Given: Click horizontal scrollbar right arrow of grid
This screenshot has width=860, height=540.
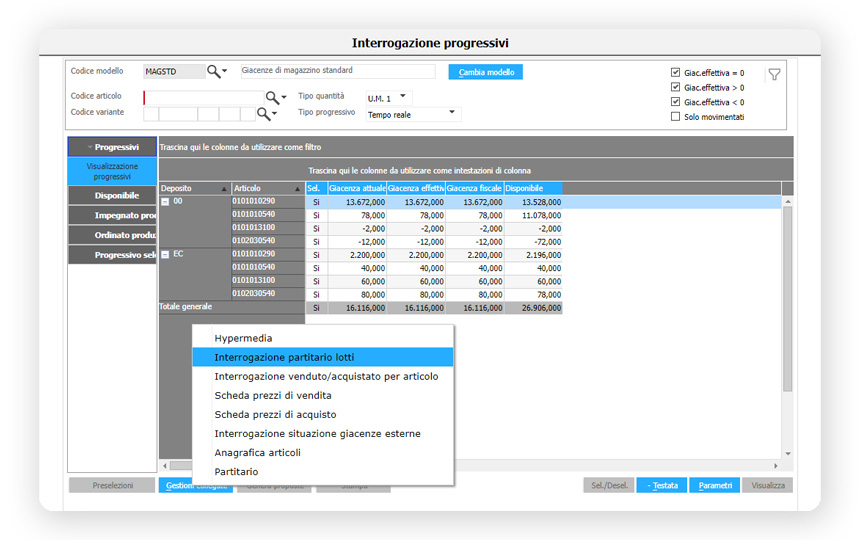Looking at the screenshot, I should point(776,466).
